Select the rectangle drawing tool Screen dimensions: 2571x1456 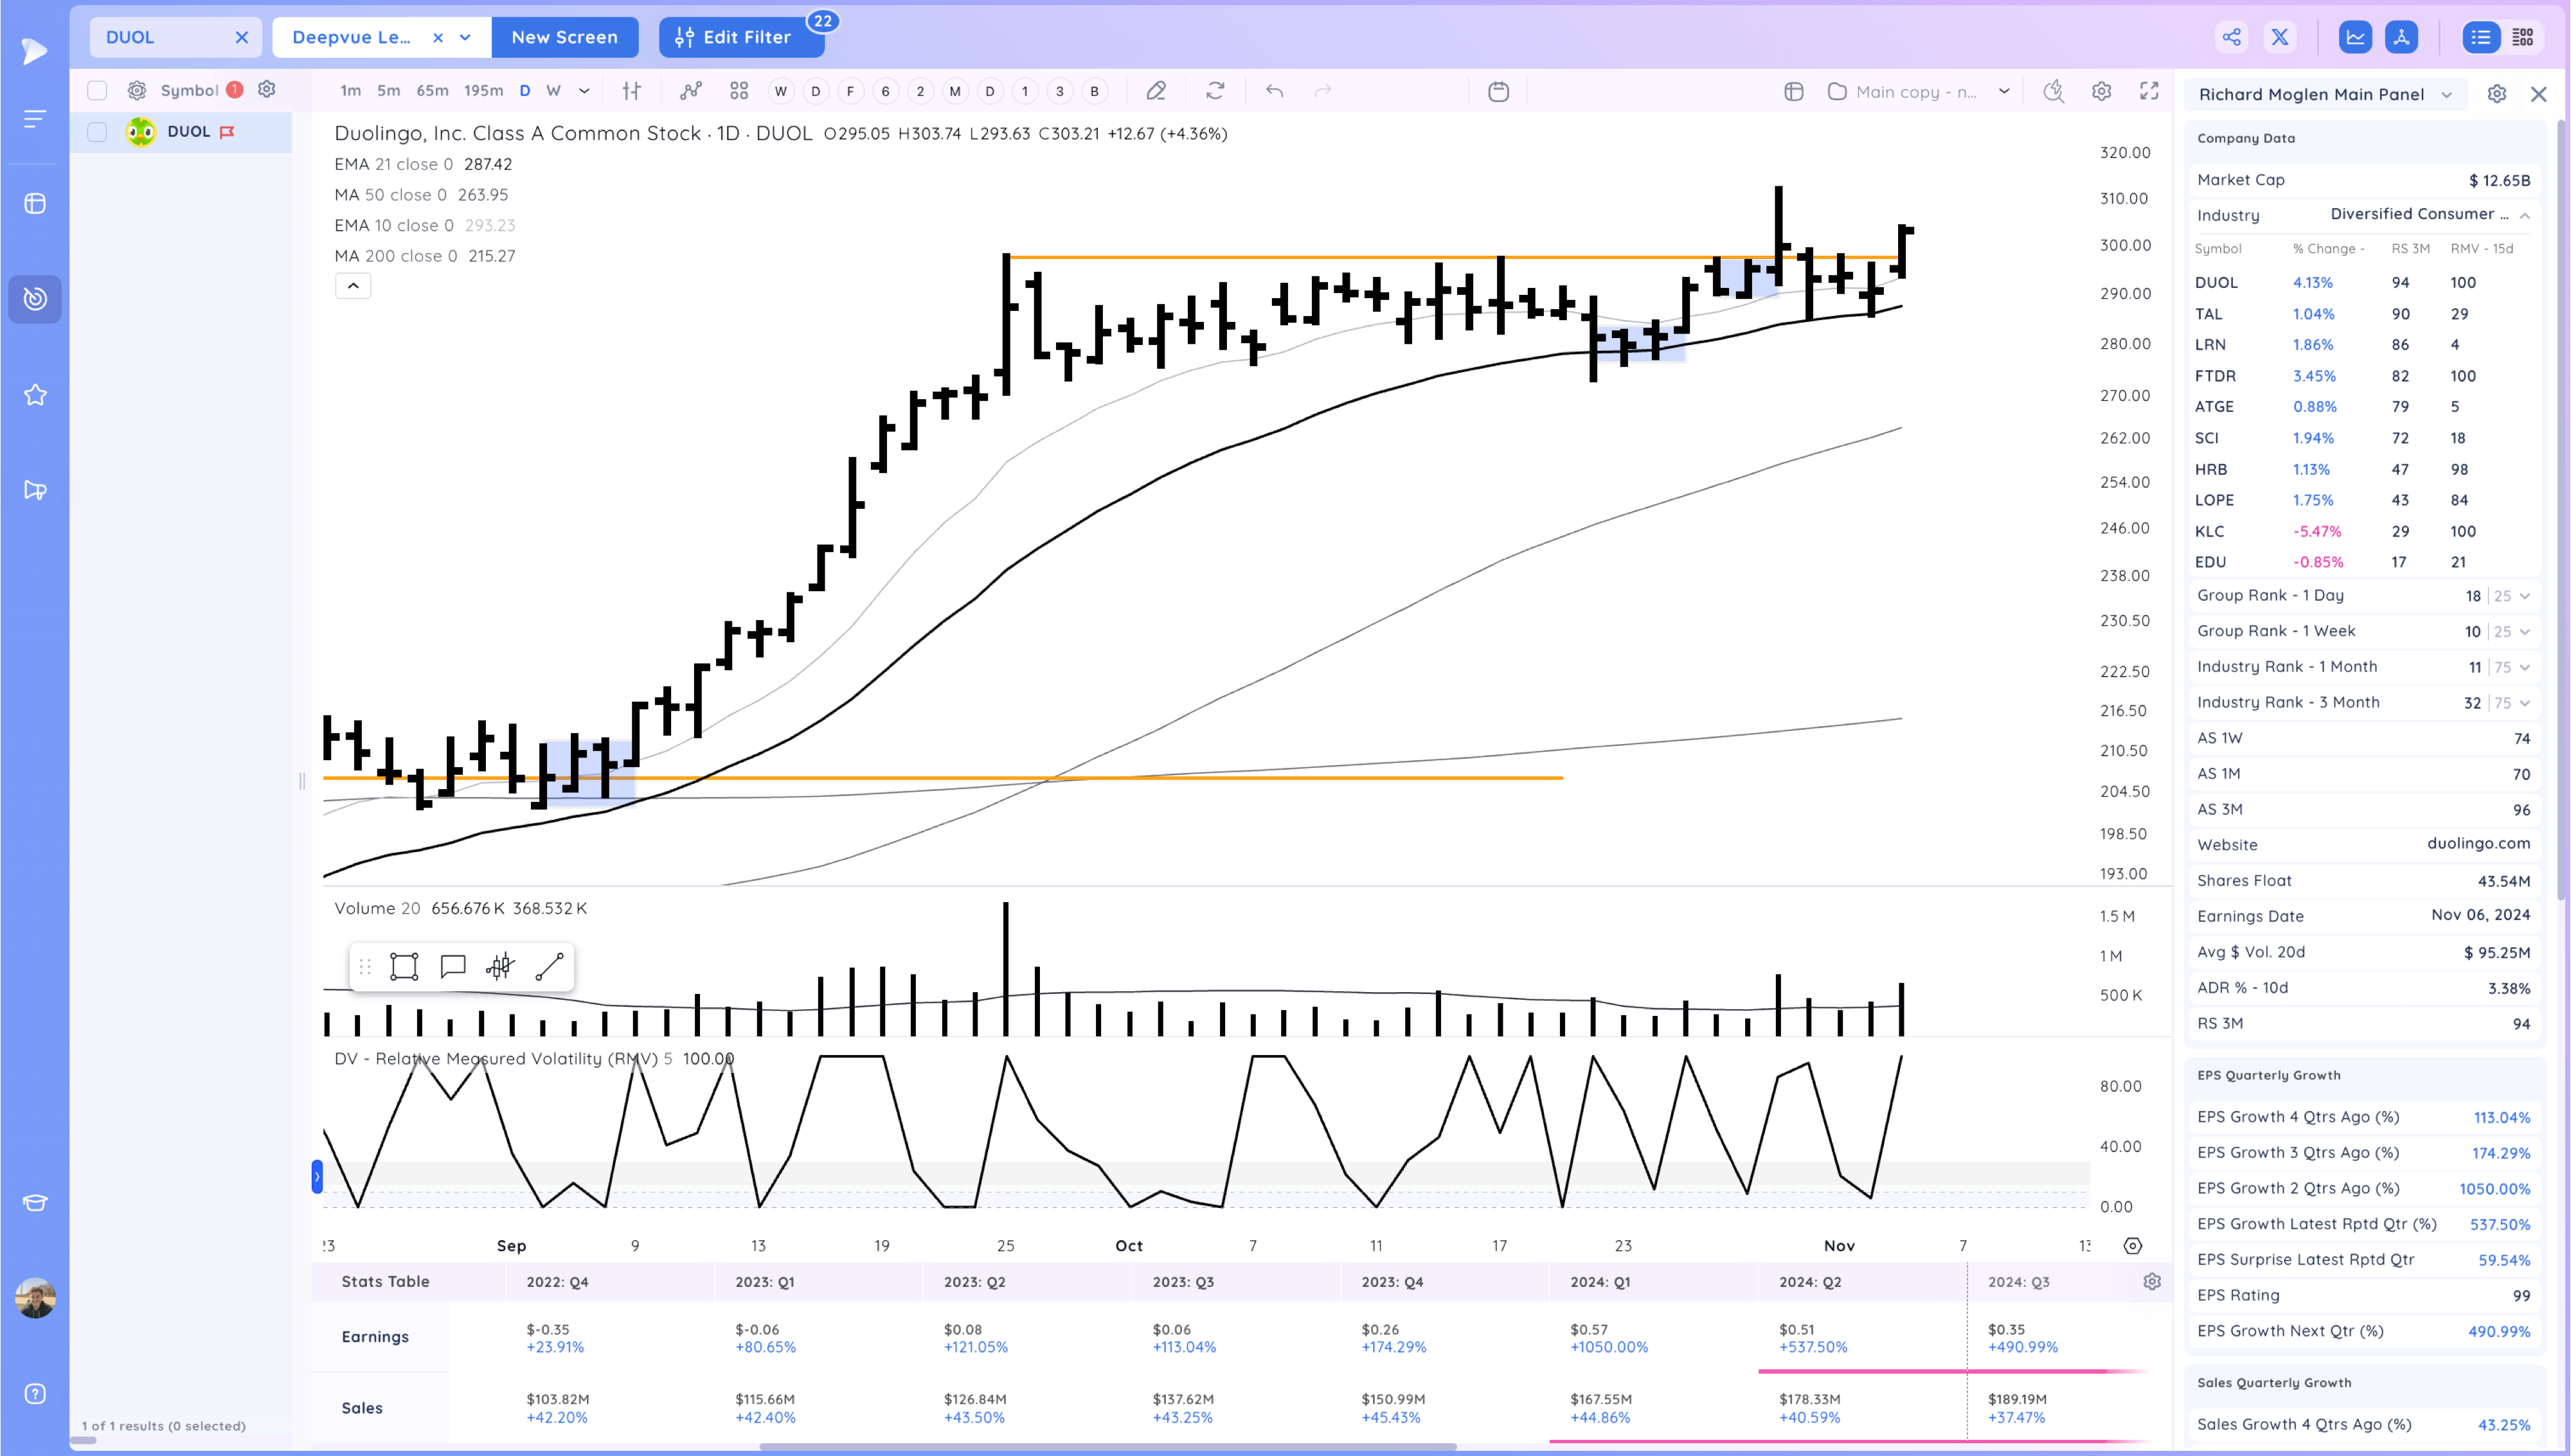pos(404,966)
